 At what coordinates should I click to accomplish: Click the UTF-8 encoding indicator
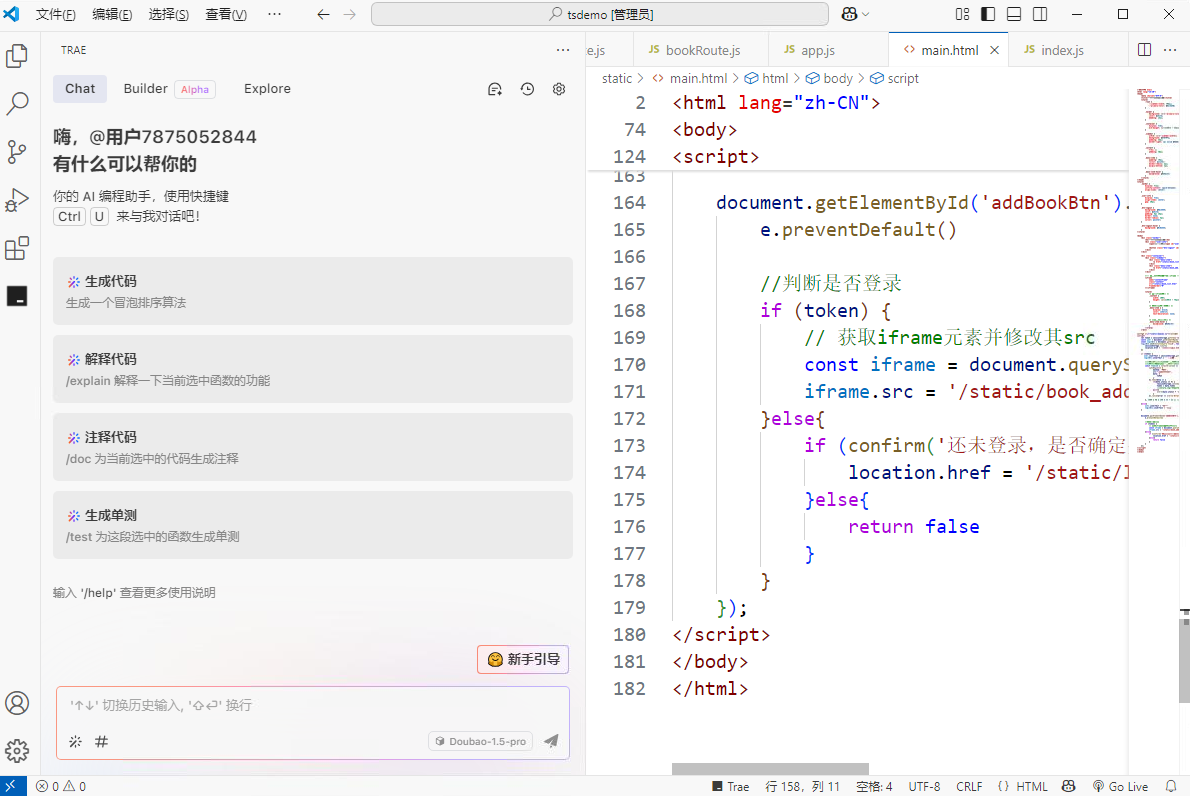coord(924,786)
